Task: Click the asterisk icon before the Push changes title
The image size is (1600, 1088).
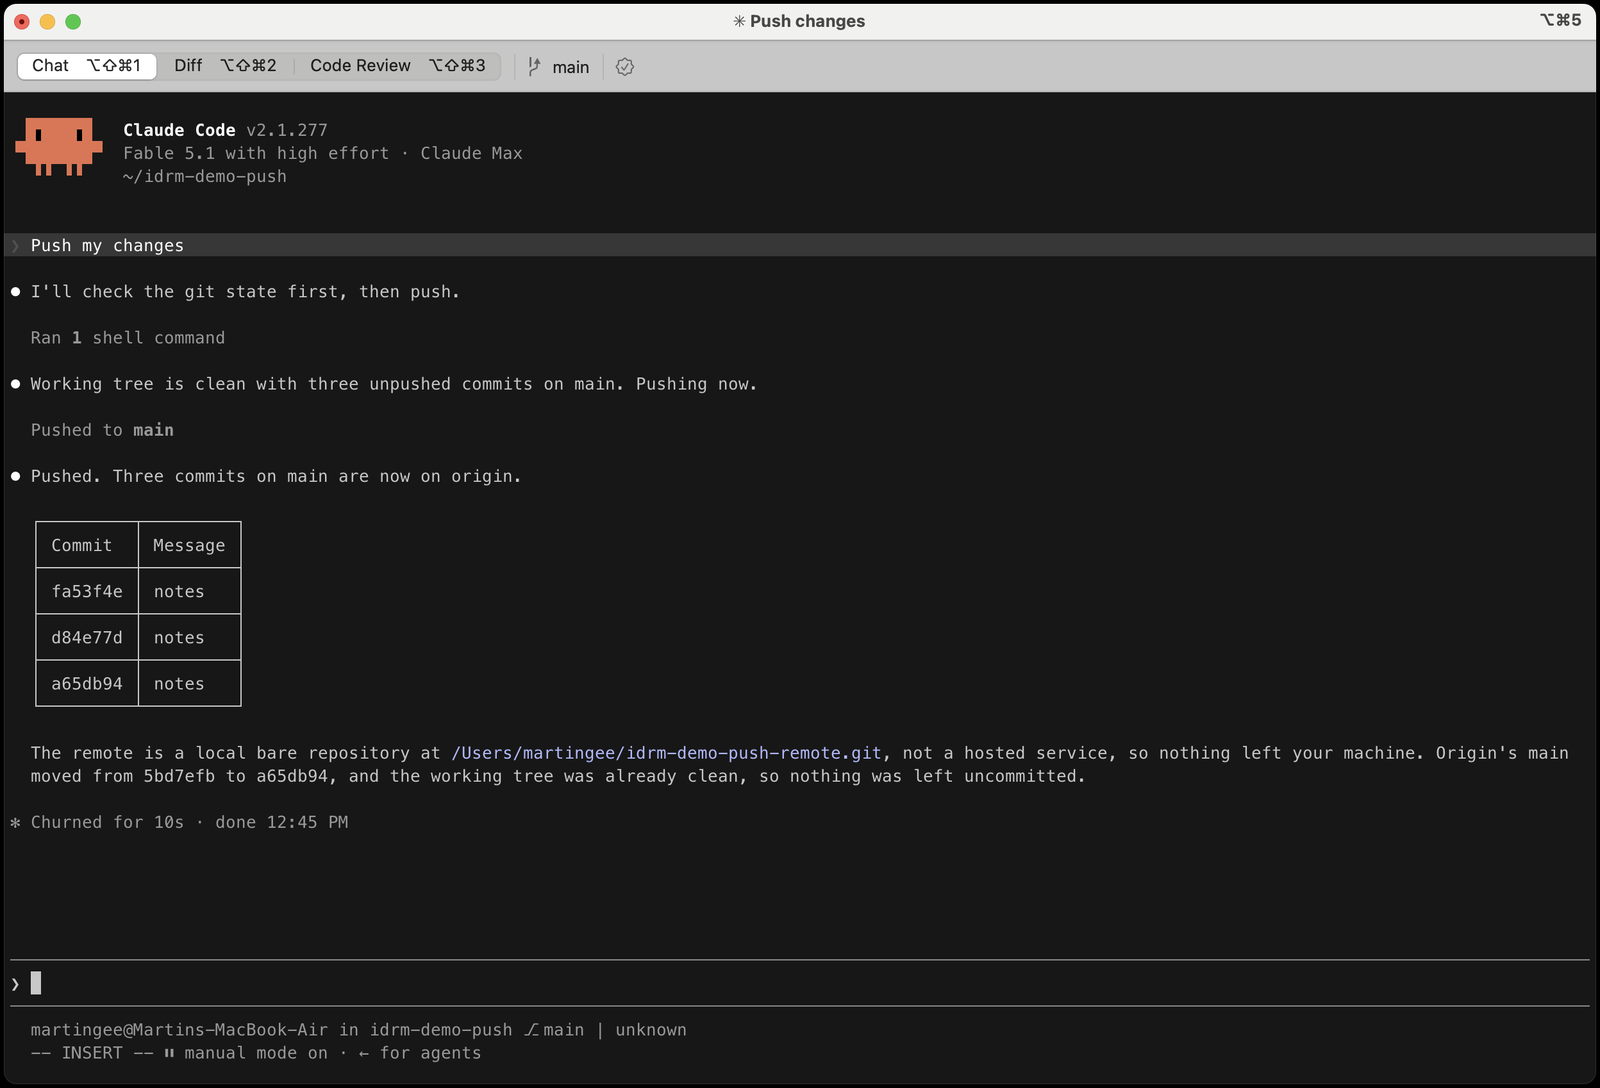Action: point(739,21)
